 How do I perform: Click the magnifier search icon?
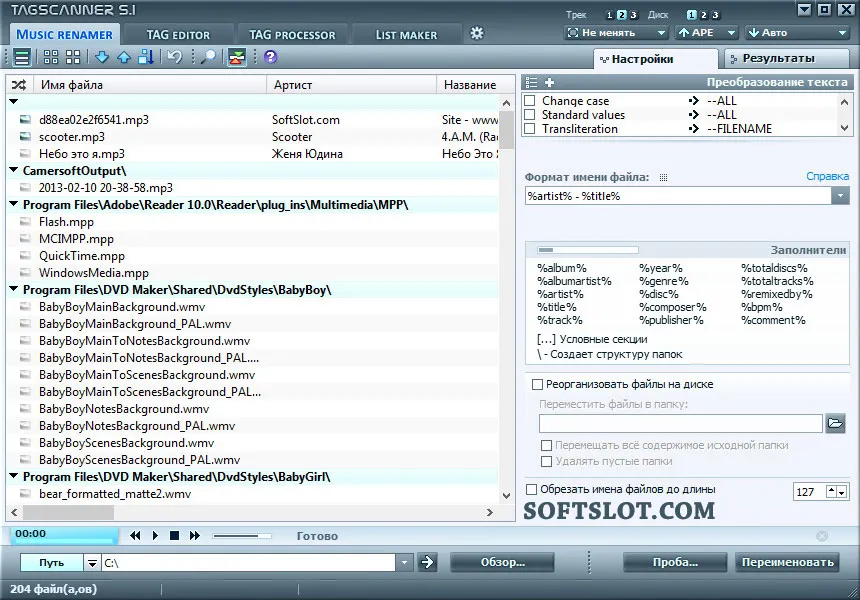[x=208, y=57]
